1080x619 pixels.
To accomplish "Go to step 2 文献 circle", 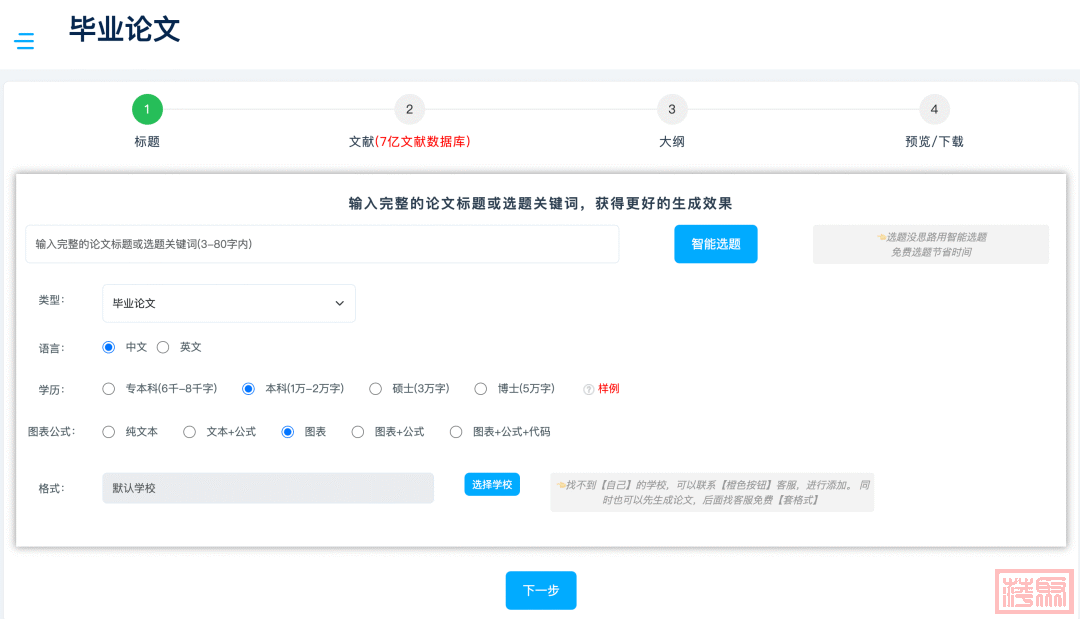I will (409, 109).
